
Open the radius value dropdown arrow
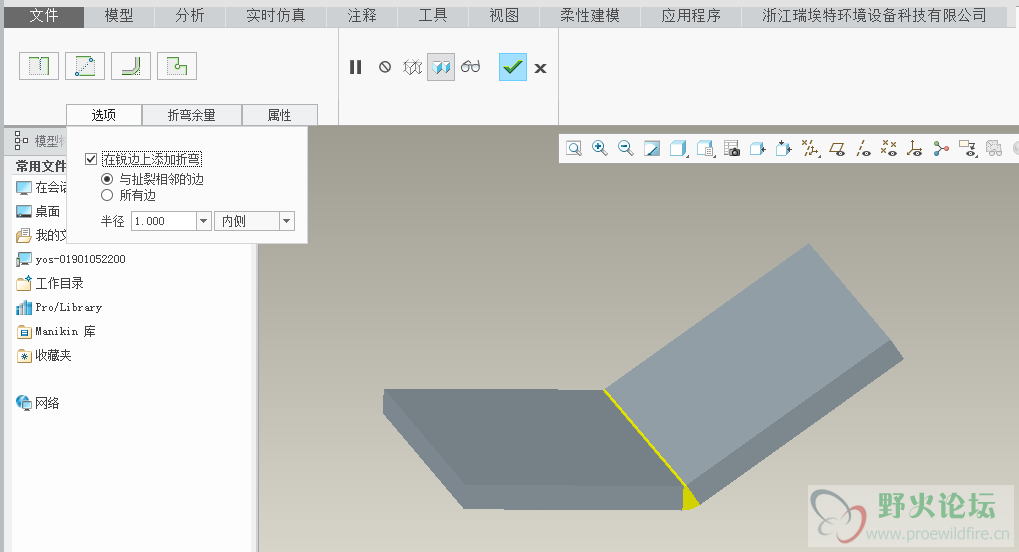(x=203, y=221)
